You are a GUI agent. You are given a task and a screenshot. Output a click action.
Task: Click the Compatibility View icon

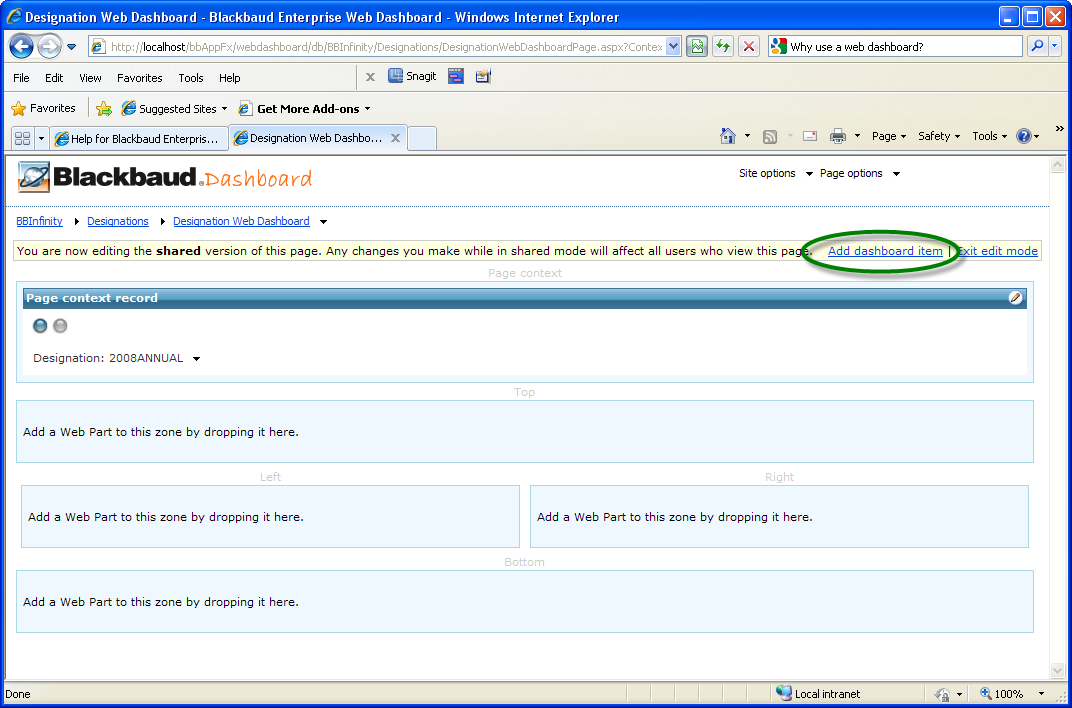697,46
